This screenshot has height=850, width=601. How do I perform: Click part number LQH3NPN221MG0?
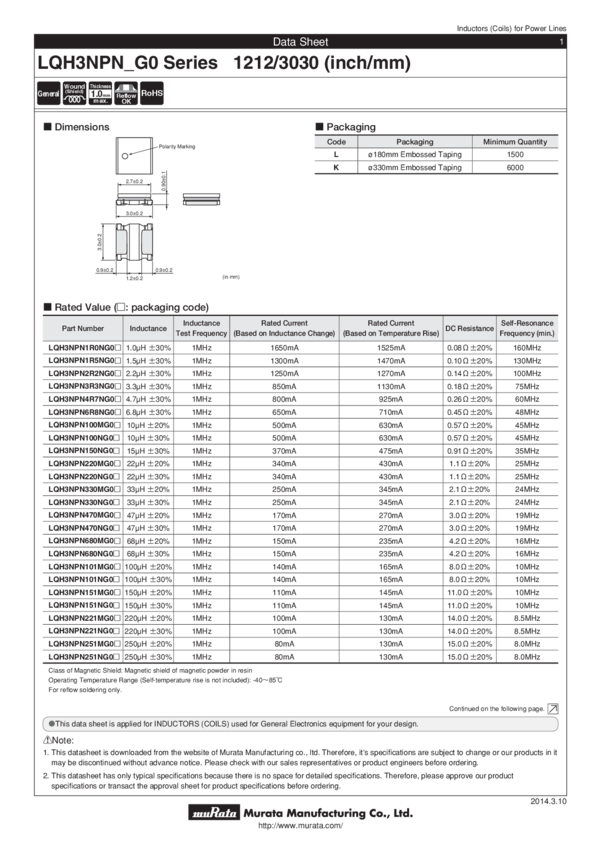[83, 618]
